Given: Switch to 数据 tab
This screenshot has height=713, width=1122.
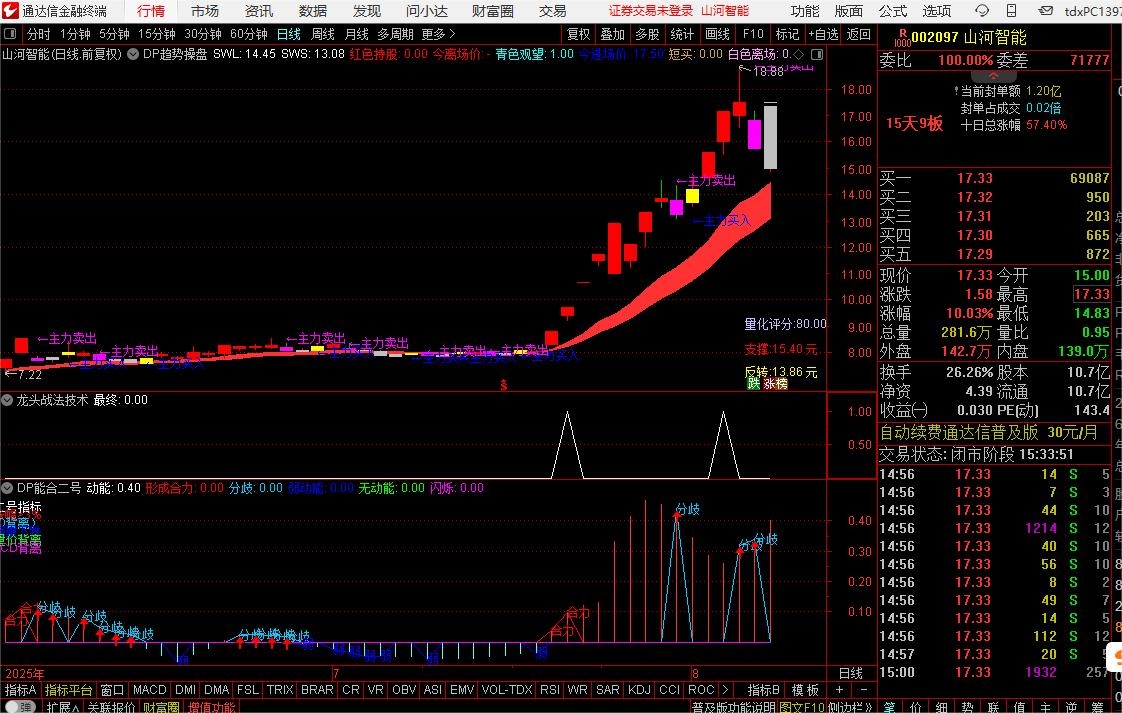Looking at the screenshot, I should [x=313, y=11].
